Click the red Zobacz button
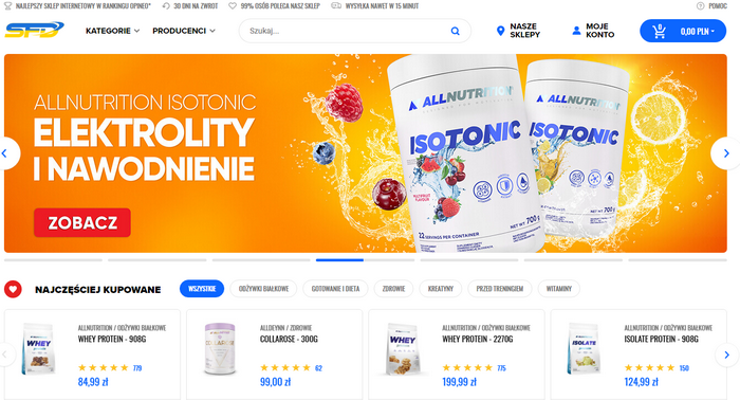740x400 pixels. click(82, 223)
